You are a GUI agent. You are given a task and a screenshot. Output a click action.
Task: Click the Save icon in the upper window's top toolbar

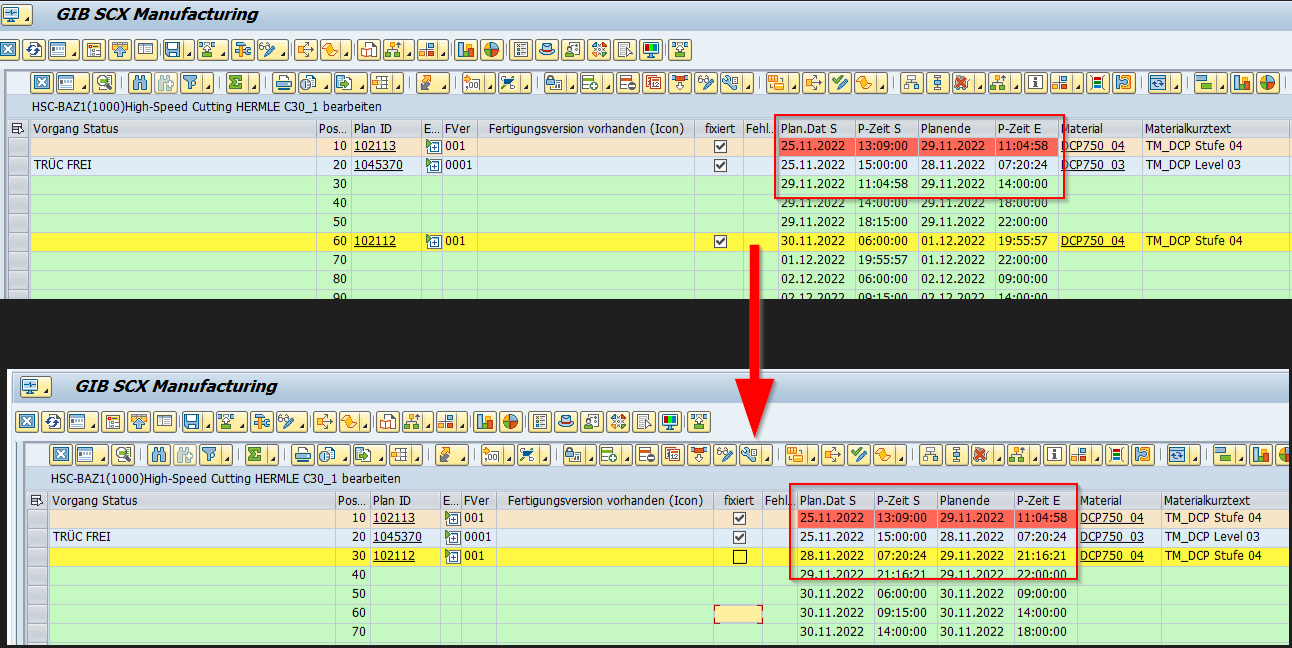(171, 49)
